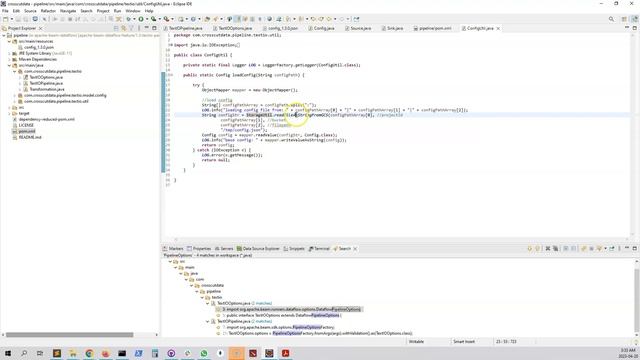Collapse TextIOOptions.java search results
The height and width of the screenshot is (360, 640).
tap(208, 303)
